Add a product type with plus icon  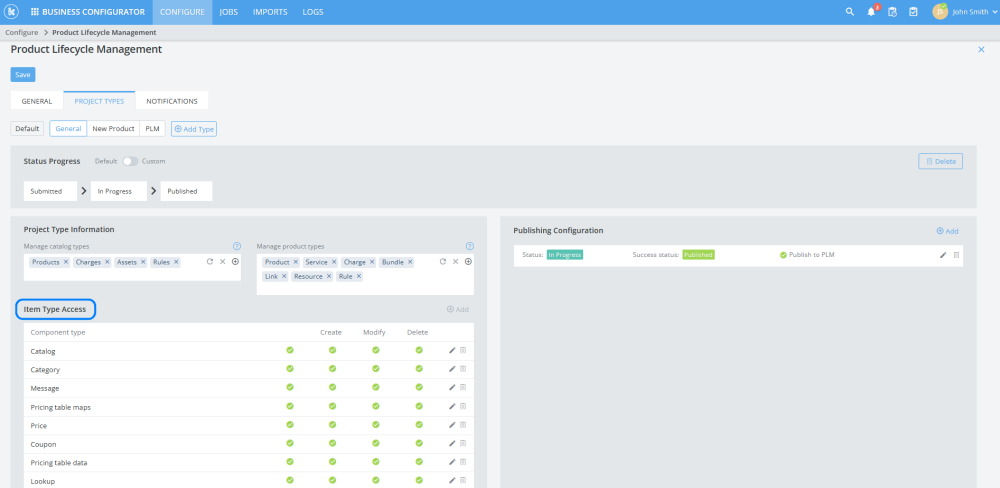pos(468,262)
